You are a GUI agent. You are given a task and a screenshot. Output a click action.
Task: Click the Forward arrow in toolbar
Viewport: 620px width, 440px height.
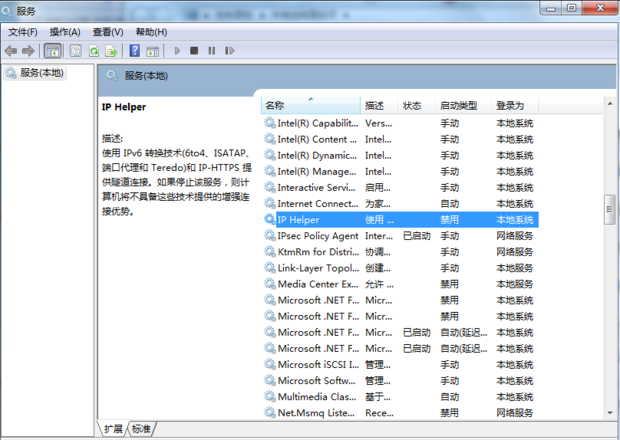click(x=29, y=50)
